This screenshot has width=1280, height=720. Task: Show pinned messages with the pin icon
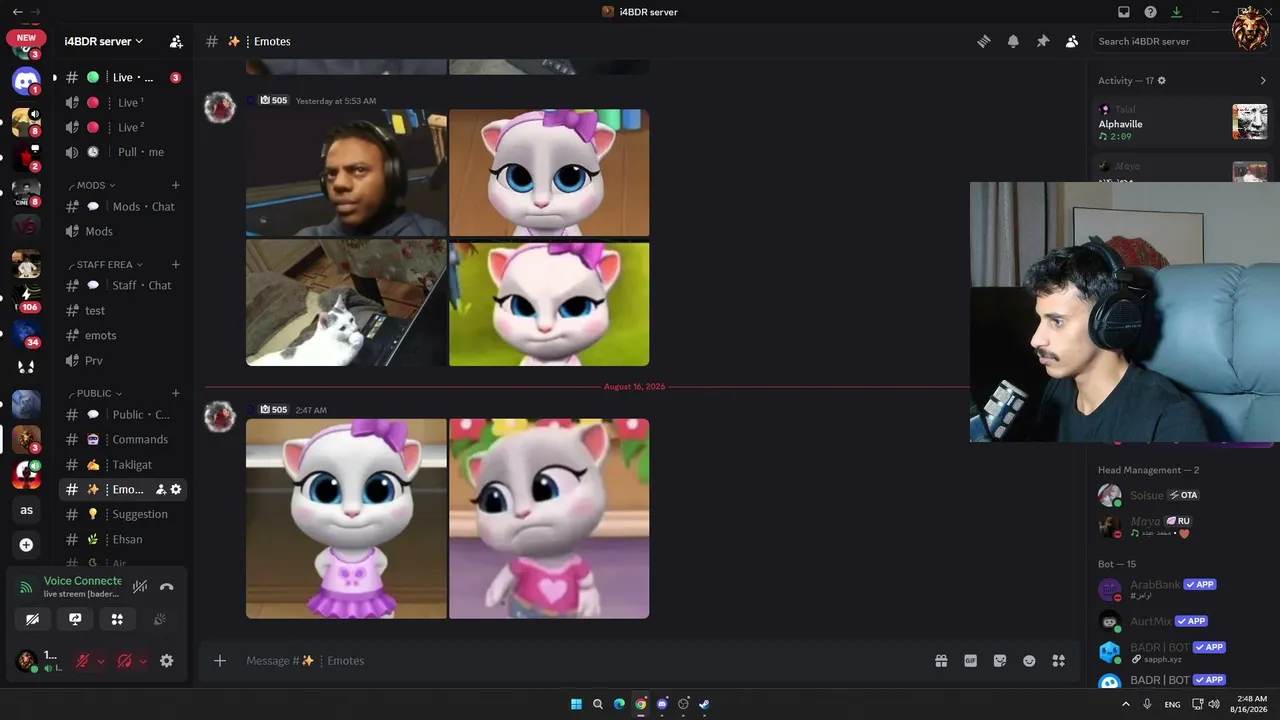pos(1042,41)
